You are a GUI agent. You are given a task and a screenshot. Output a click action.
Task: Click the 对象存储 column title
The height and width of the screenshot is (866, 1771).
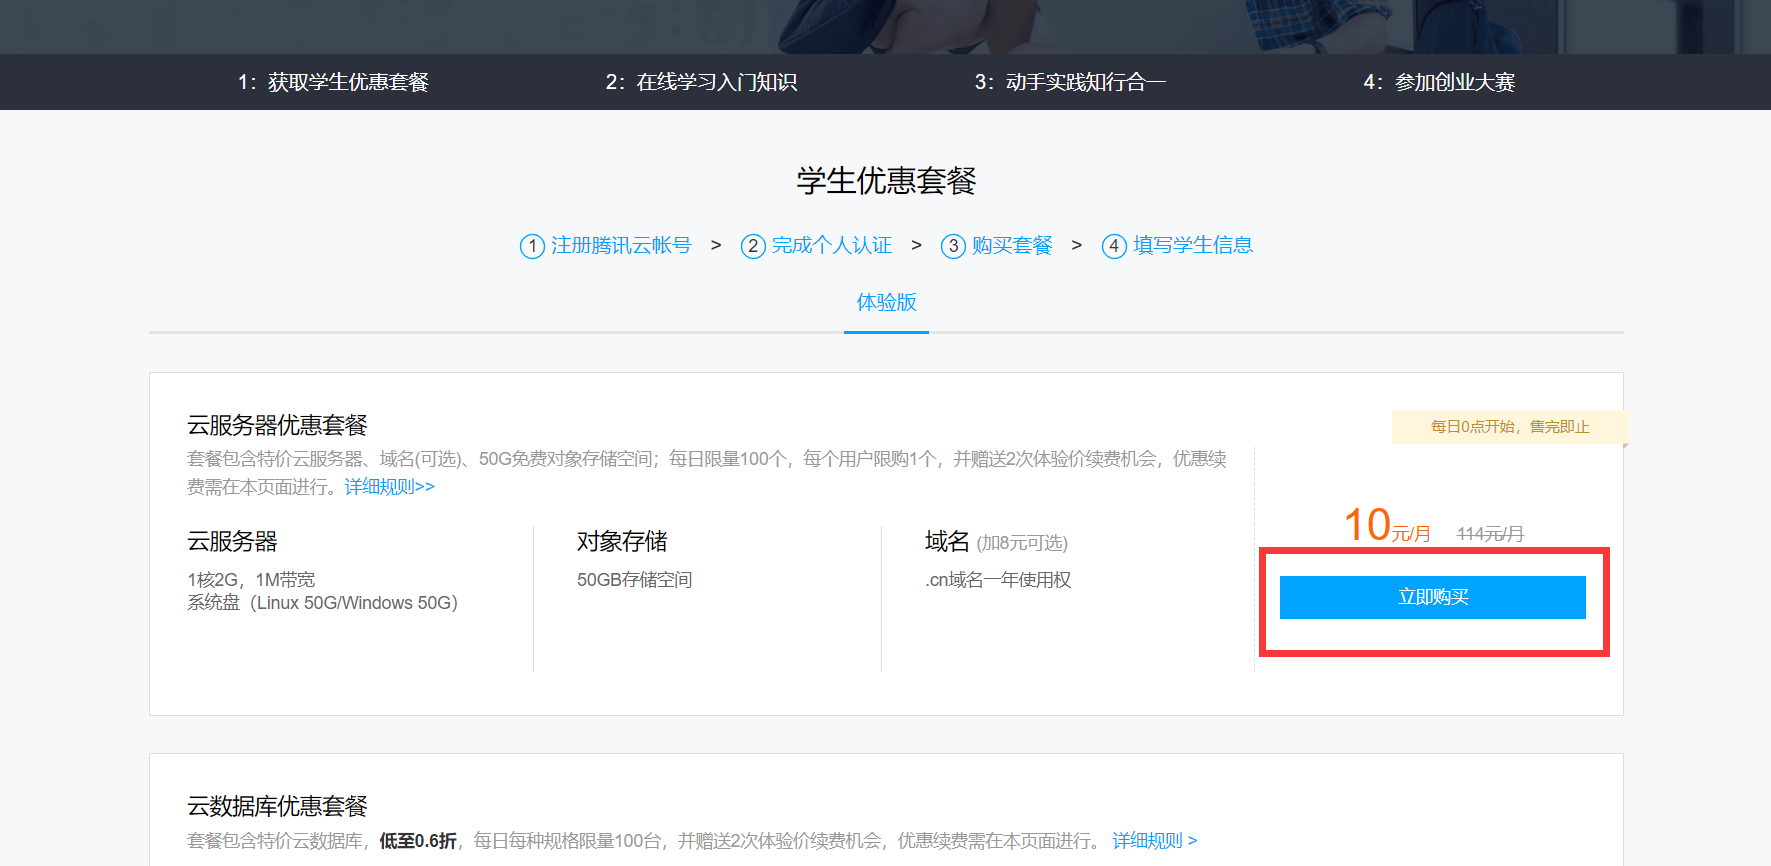(x=622, y=541)
